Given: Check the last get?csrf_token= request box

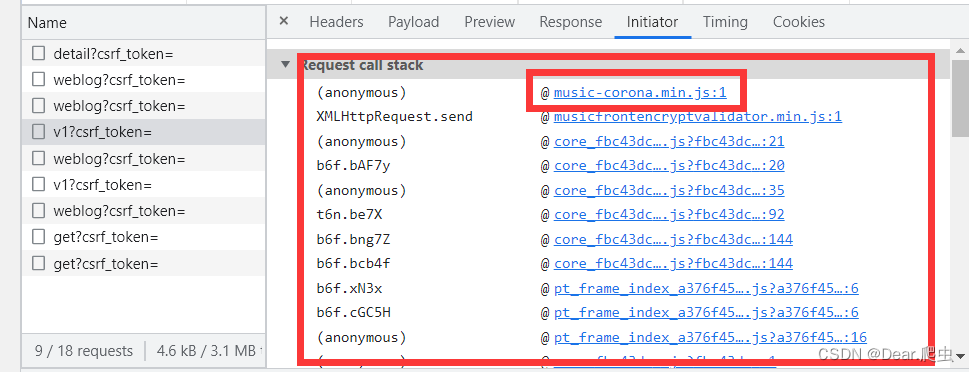Looking at the screenshot, I should 39,264.
